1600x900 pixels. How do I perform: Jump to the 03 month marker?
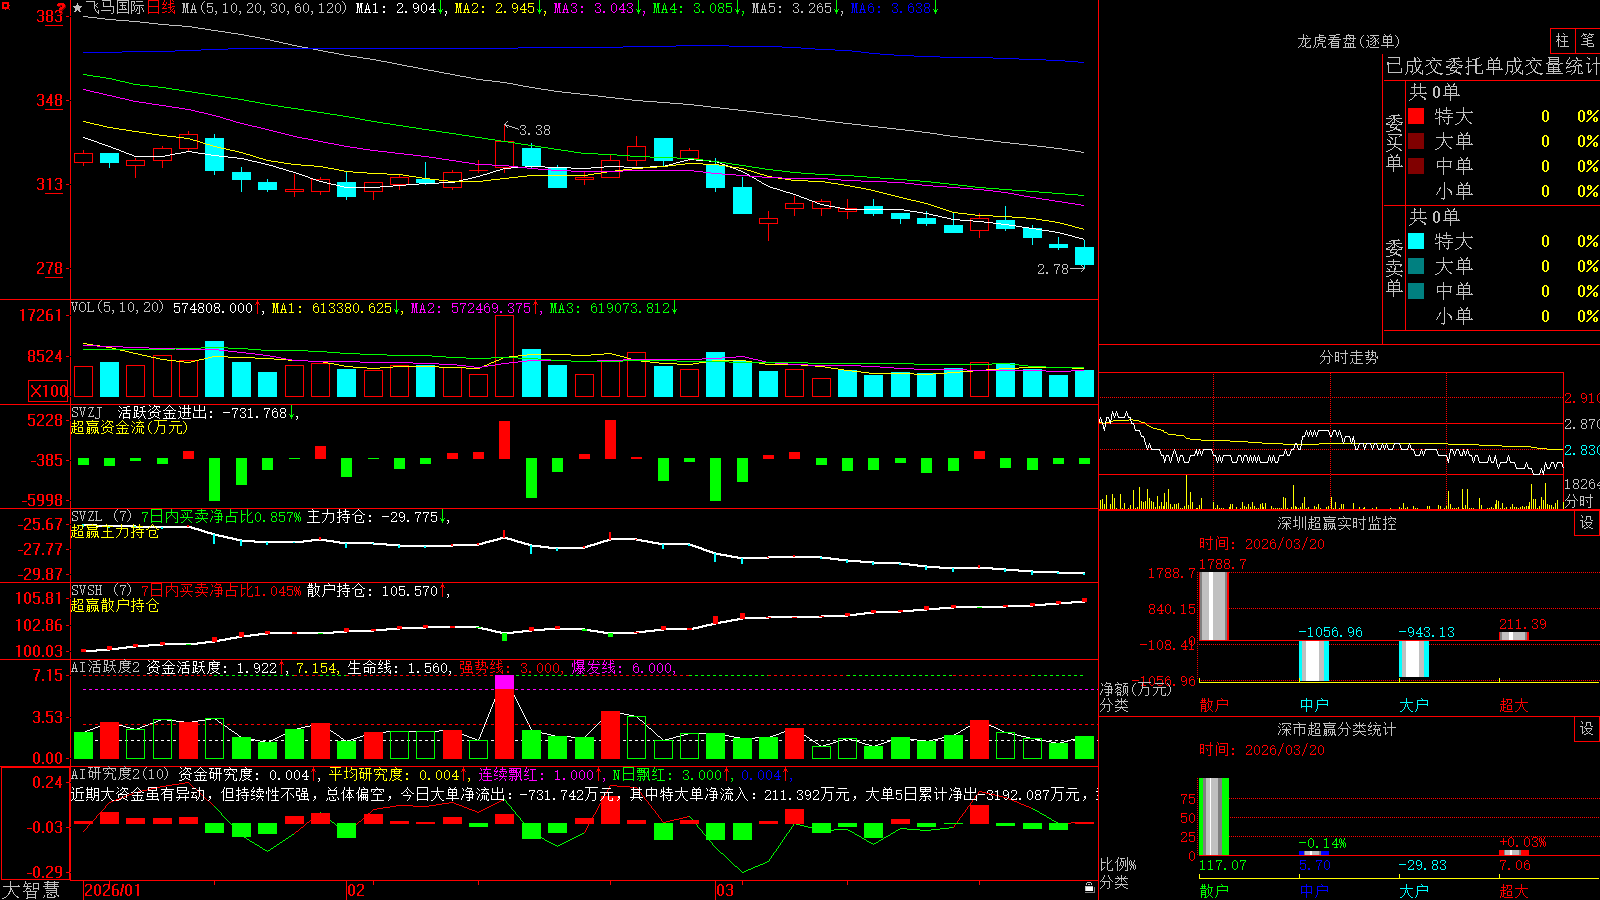[x=725, y=890]
